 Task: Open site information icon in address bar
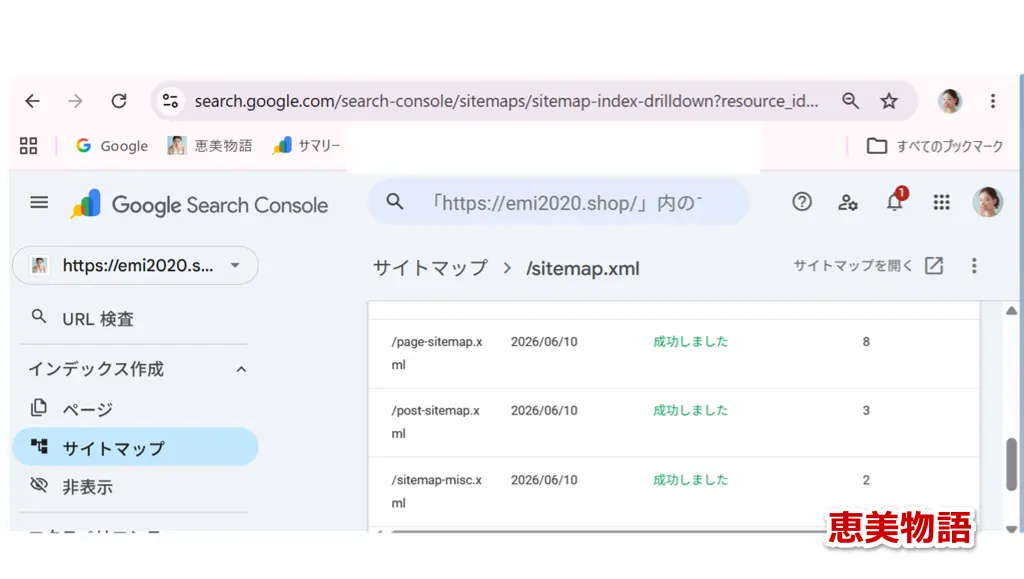pos(170,101)
